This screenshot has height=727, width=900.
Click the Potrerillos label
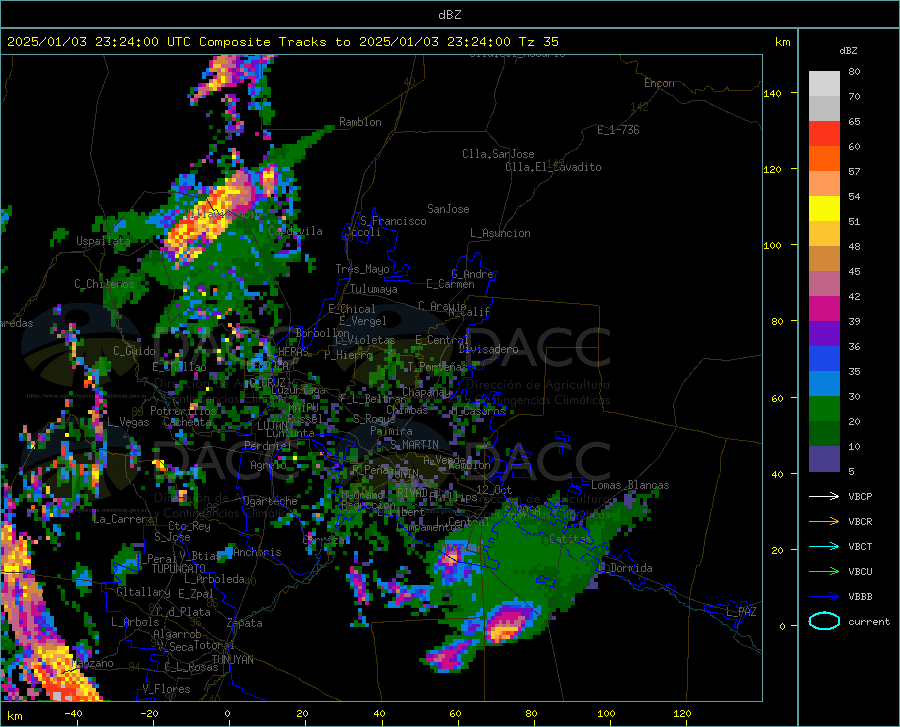coord(183,411)
